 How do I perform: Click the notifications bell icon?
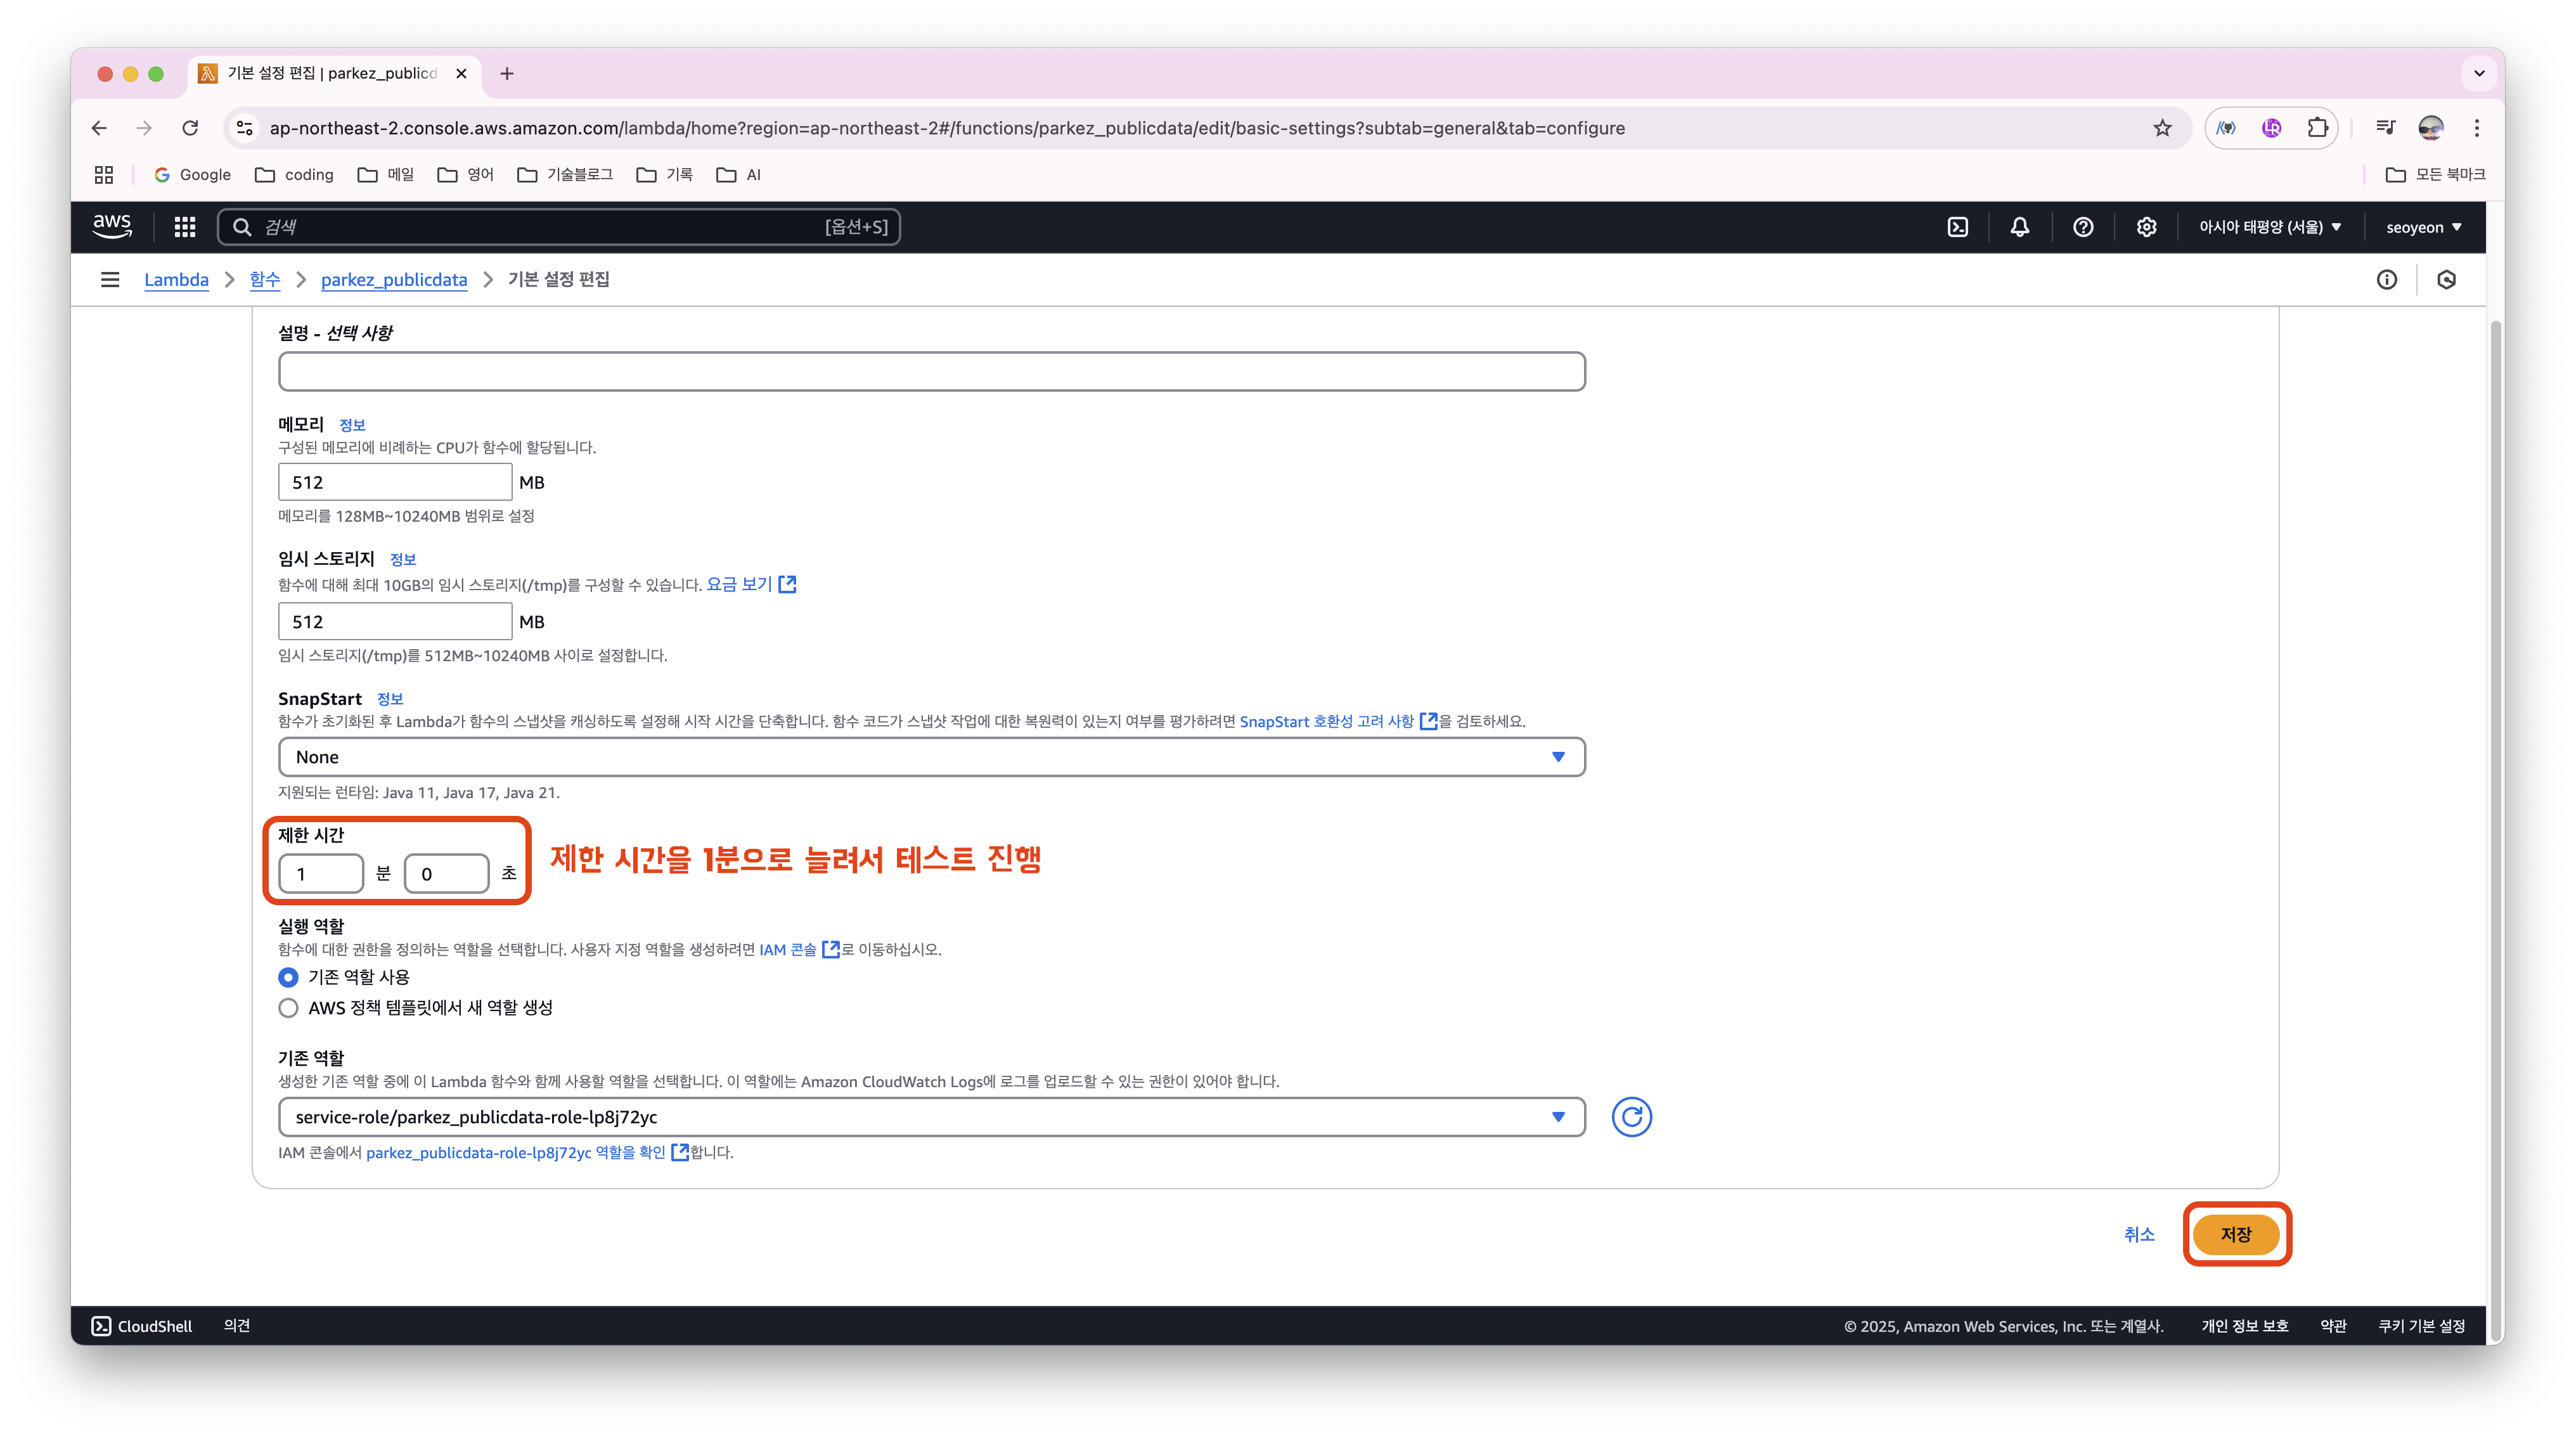tap(2020, 227)
